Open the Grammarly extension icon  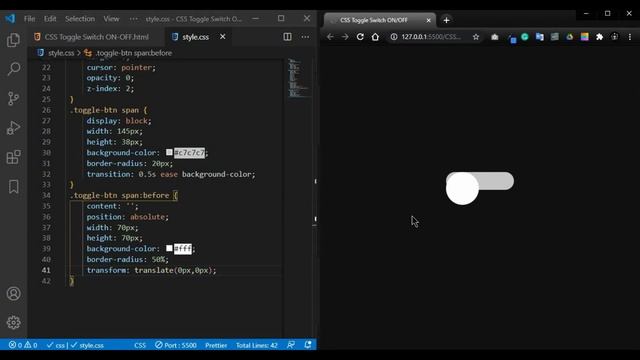click(525, 37)
